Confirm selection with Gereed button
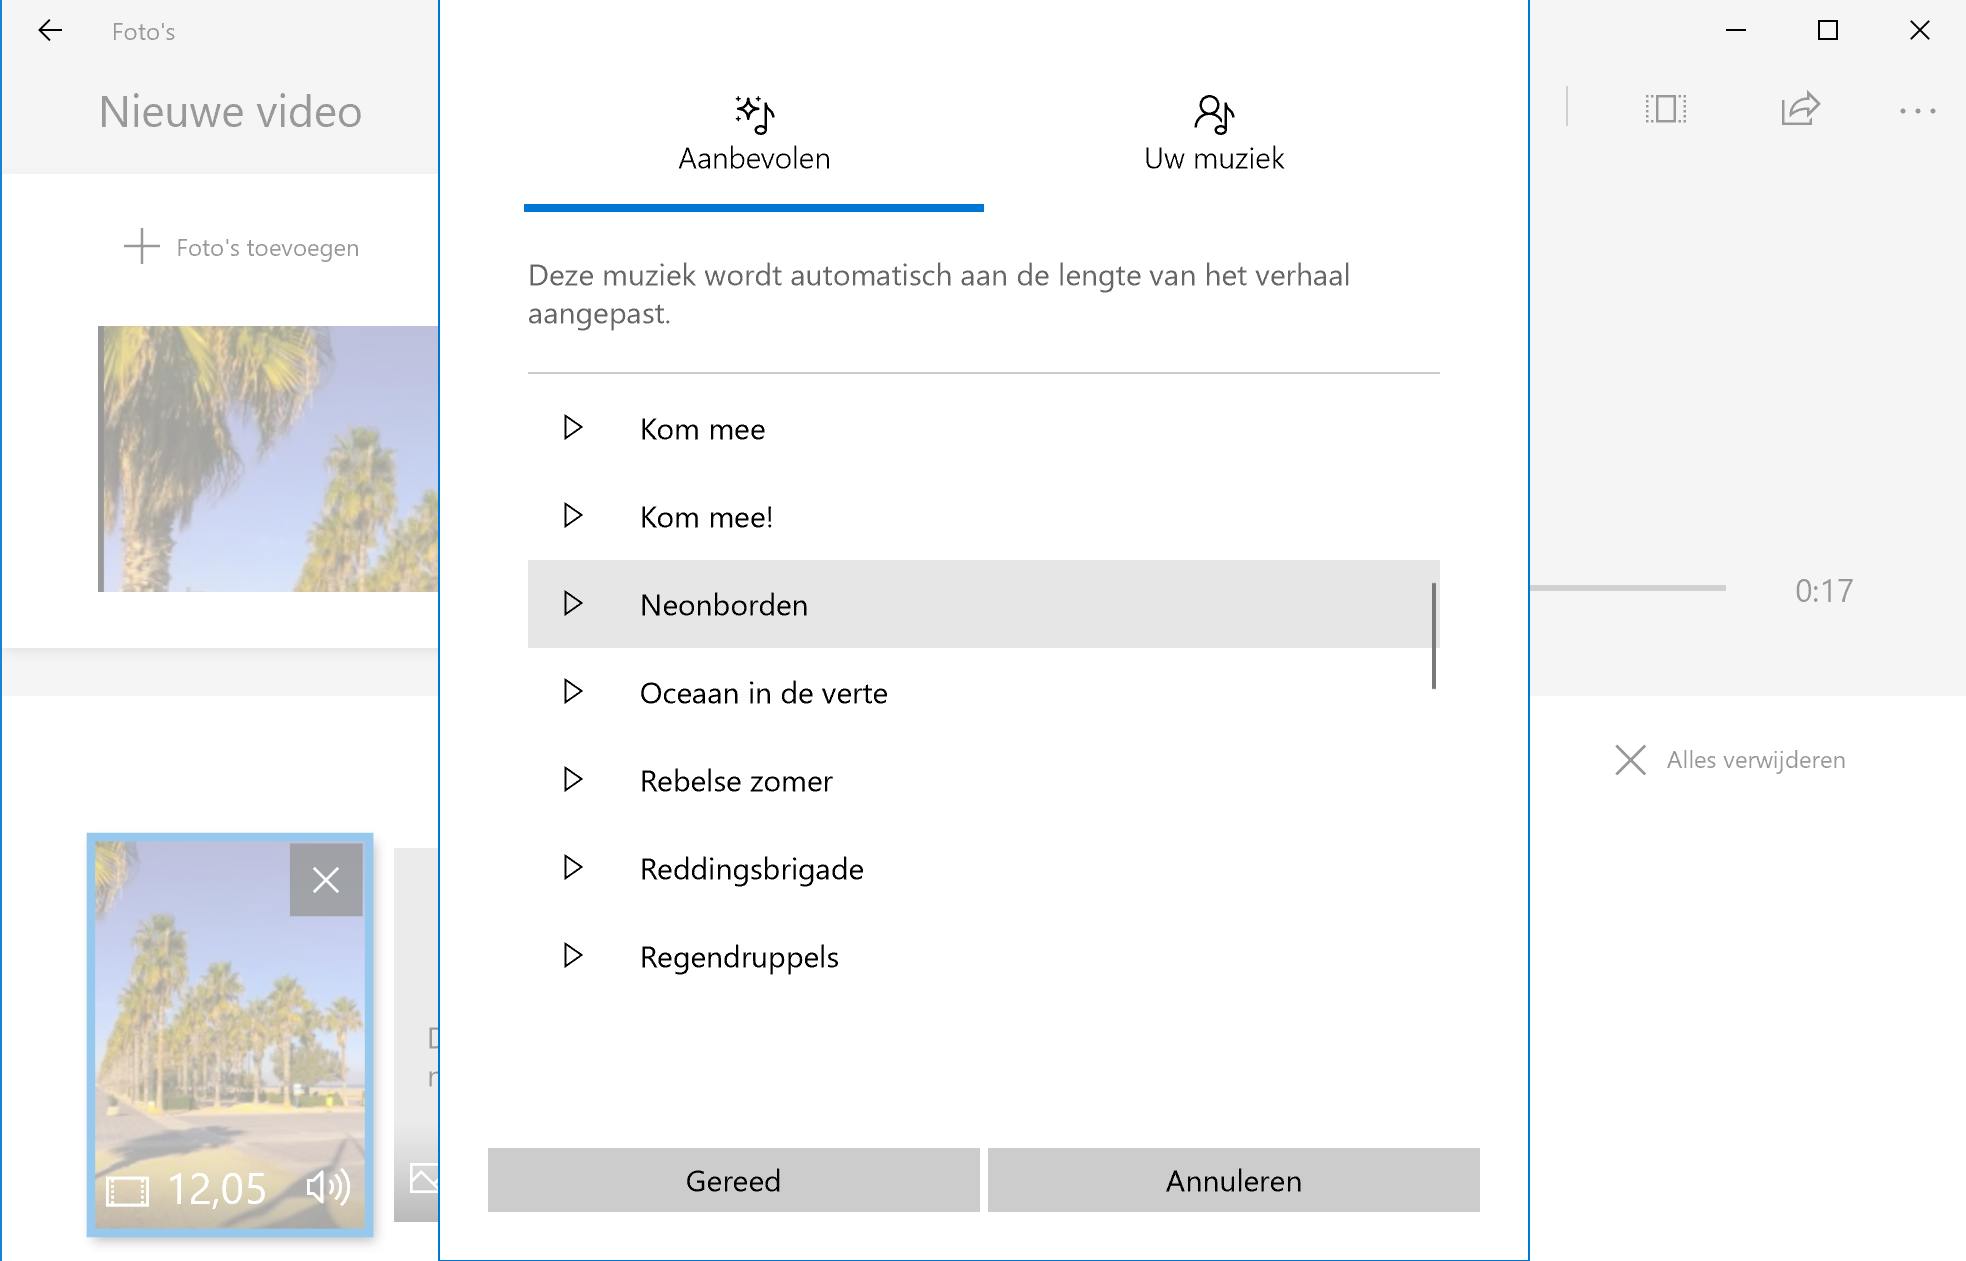1966x1261 pixels. coord(733,1180)
